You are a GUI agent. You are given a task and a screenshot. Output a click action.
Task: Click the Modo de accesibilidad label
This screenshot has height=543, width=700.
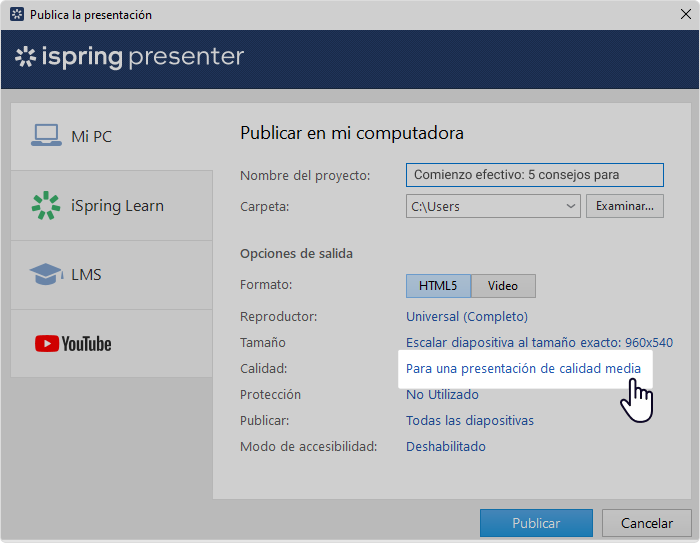tap(308, 446)
